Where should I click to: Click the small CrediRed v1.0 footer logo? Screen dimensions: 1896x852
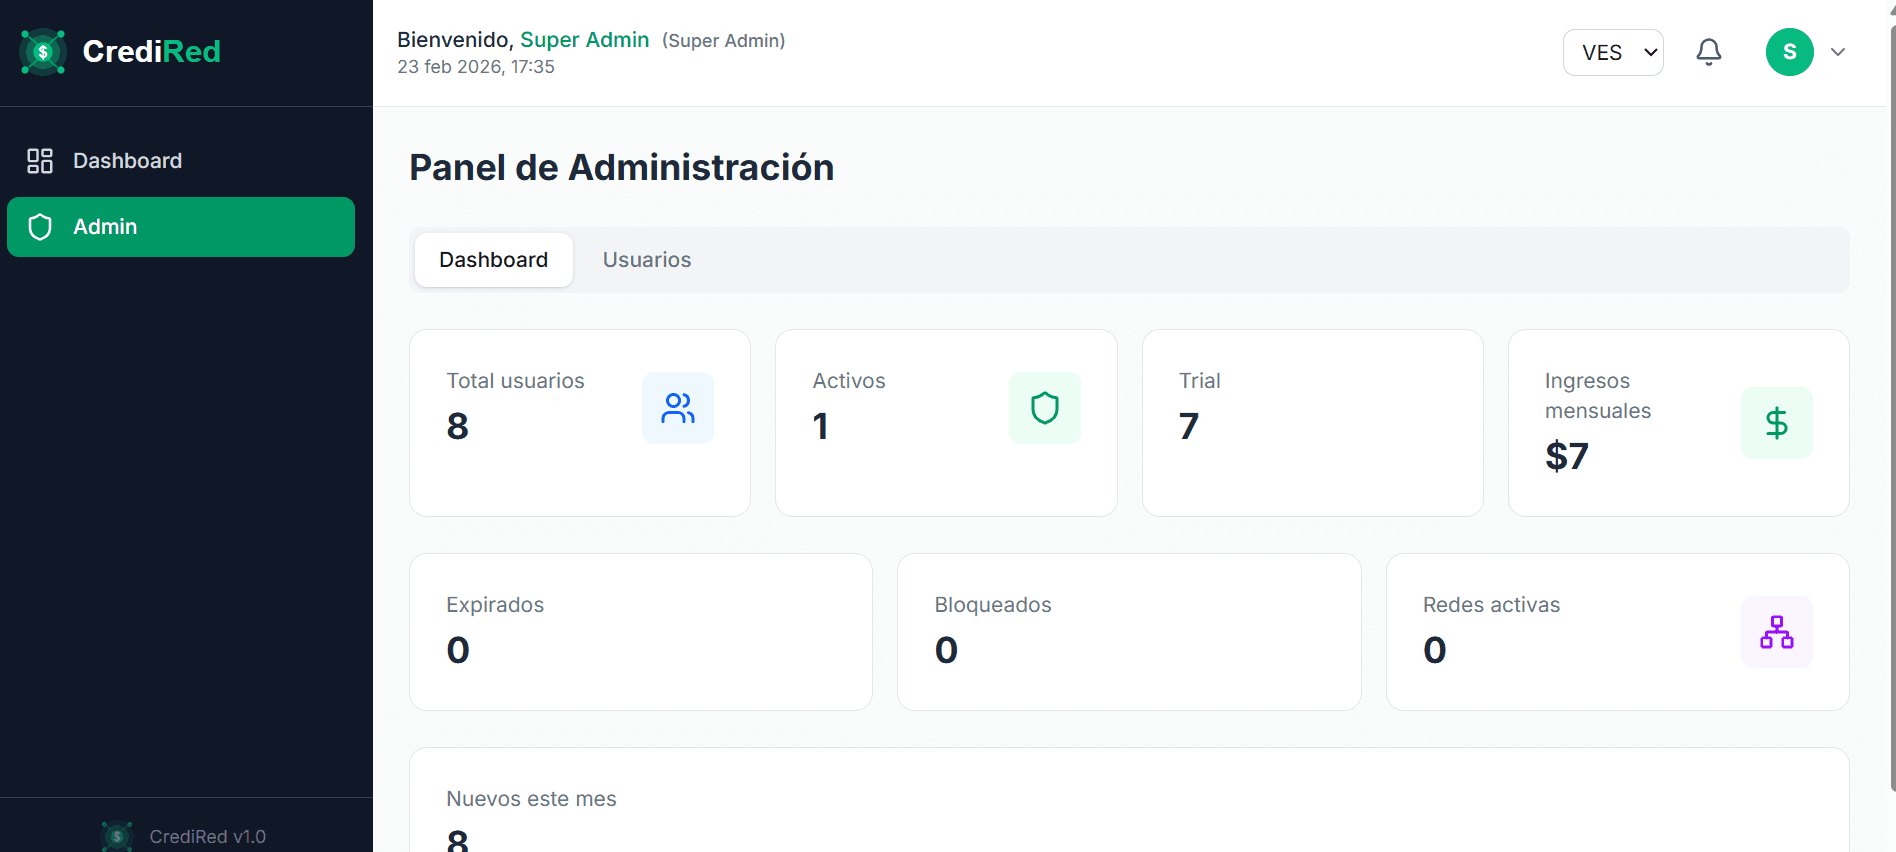[117, 836]
